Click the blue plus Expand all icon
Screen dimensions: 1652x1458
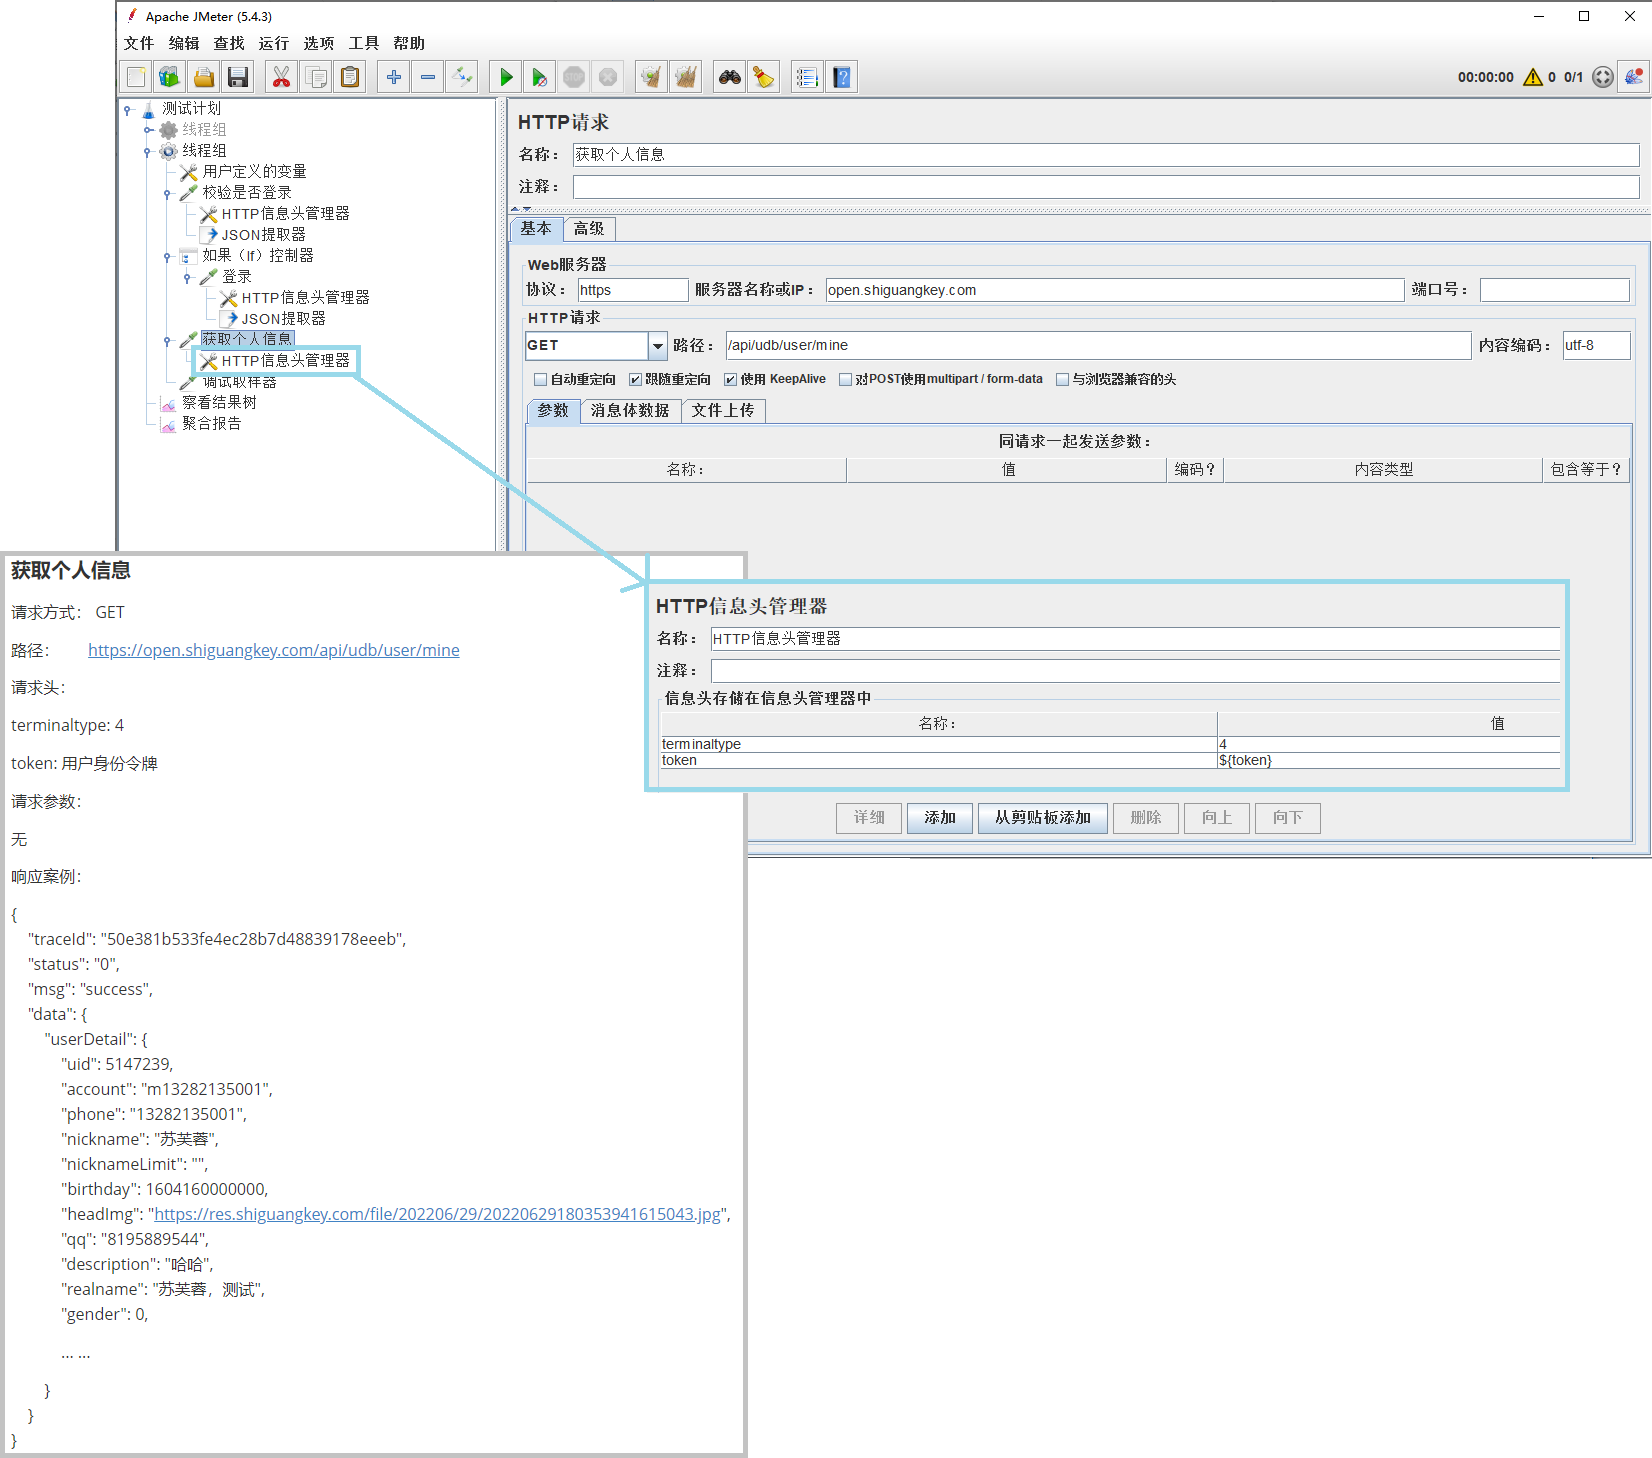click(394, 77)
